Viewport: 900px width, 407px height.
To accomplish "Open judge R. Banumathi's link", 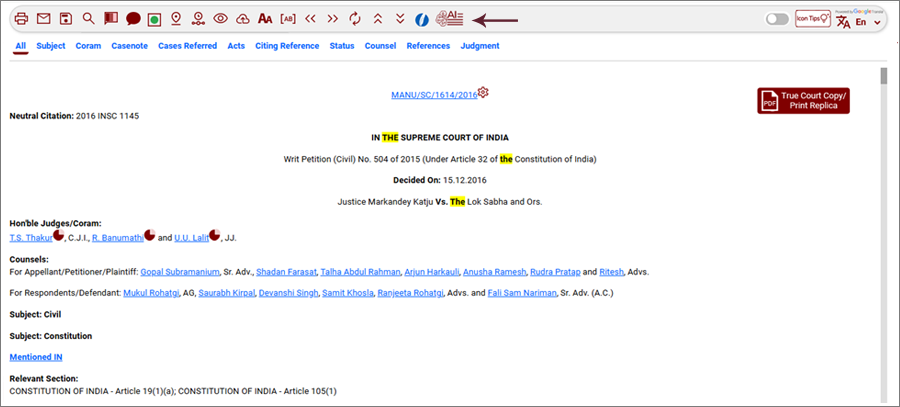I will click(118, 238).
